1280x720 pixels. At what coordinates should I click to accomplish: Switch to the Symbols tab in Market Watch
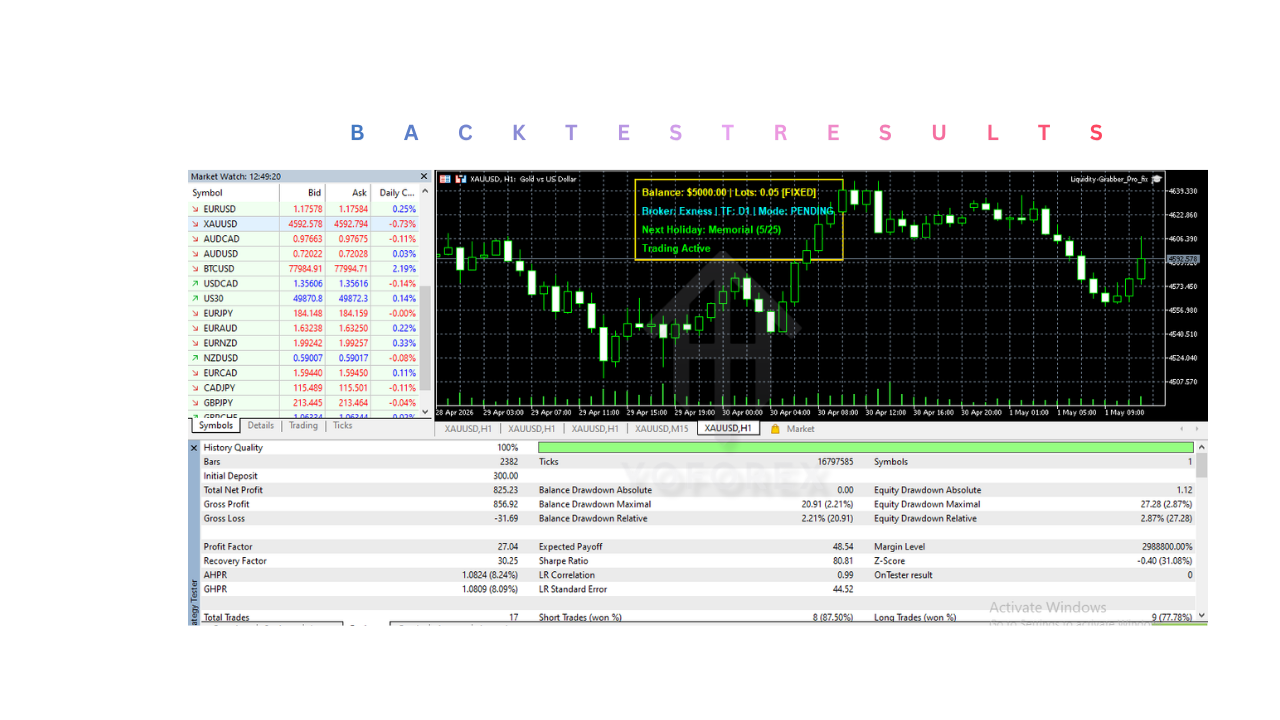[x=216, y=426]
